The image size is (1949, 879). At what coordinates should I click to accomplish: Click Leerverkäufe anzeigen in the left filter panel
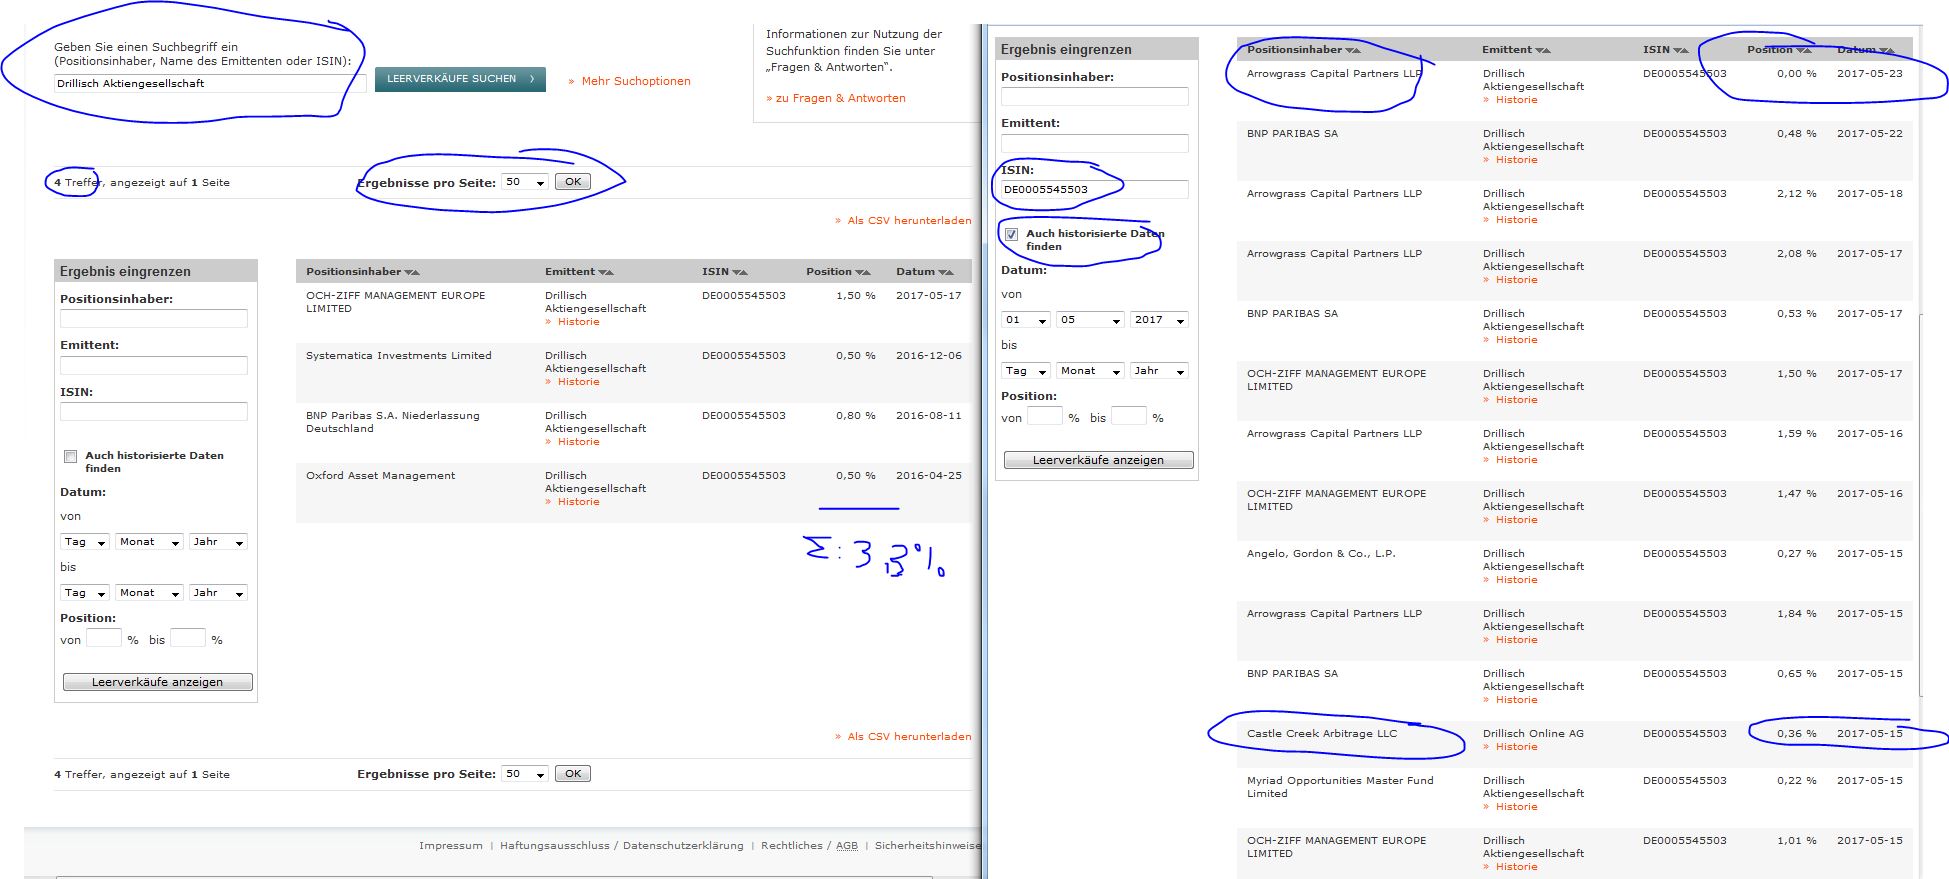click(x=158, y=682)
